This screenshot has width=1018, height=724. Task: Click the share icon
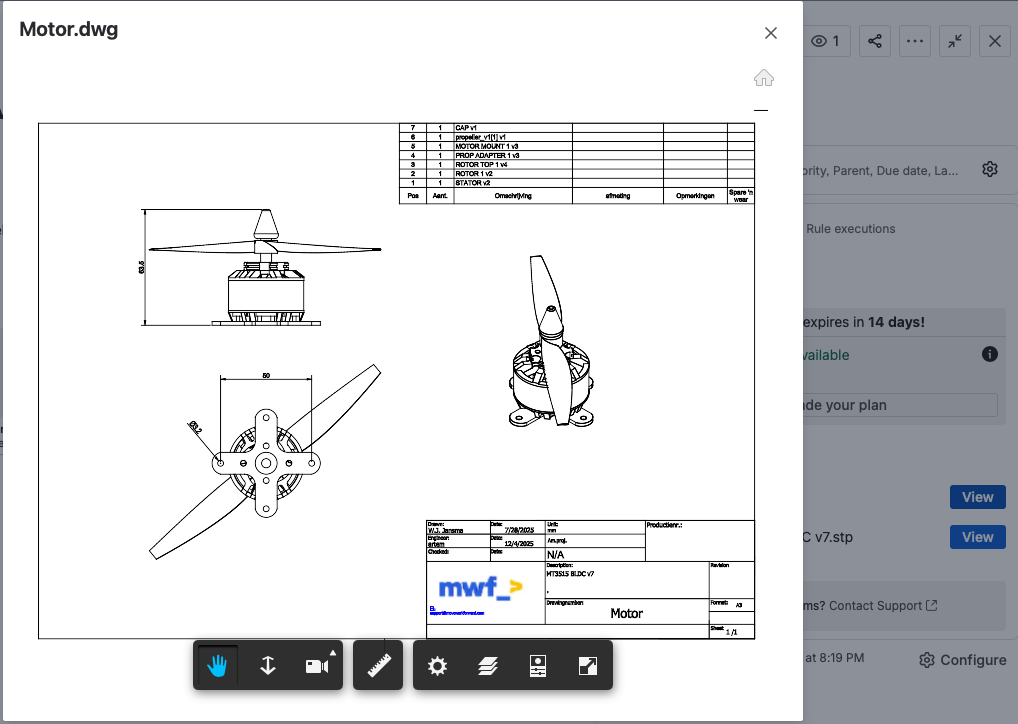[x=875, y=41]
